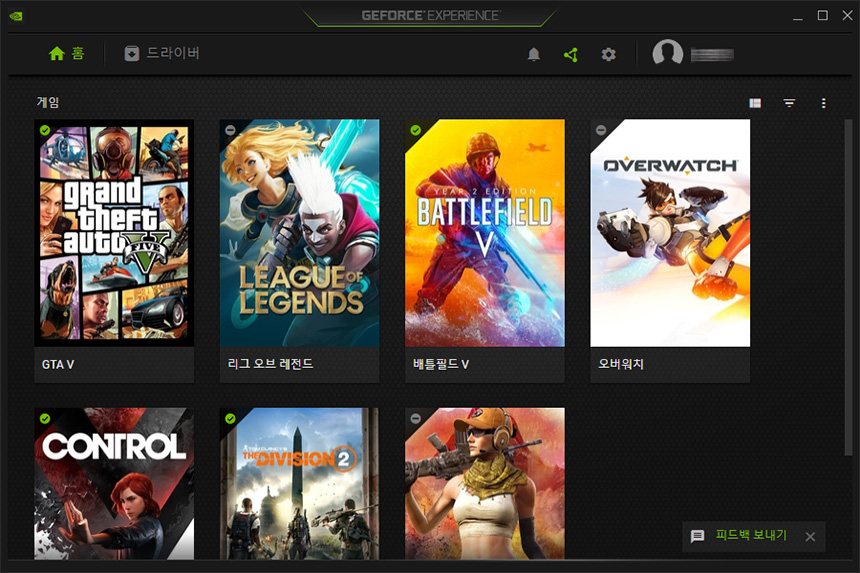The image size is (860, 573).
Task: Open the games filter icon
Action: [789, 103]
